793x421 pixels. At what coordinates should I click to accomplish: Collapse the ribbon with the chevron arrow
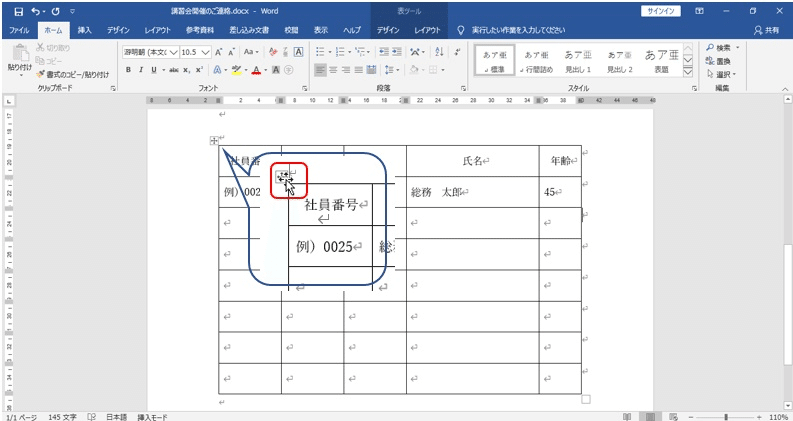784,89
